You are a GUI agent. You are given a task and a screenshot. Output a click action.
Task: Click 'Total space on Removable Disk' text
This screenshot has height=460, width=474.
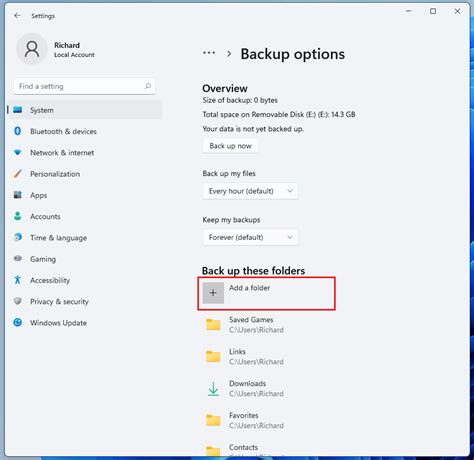point(279,115)
